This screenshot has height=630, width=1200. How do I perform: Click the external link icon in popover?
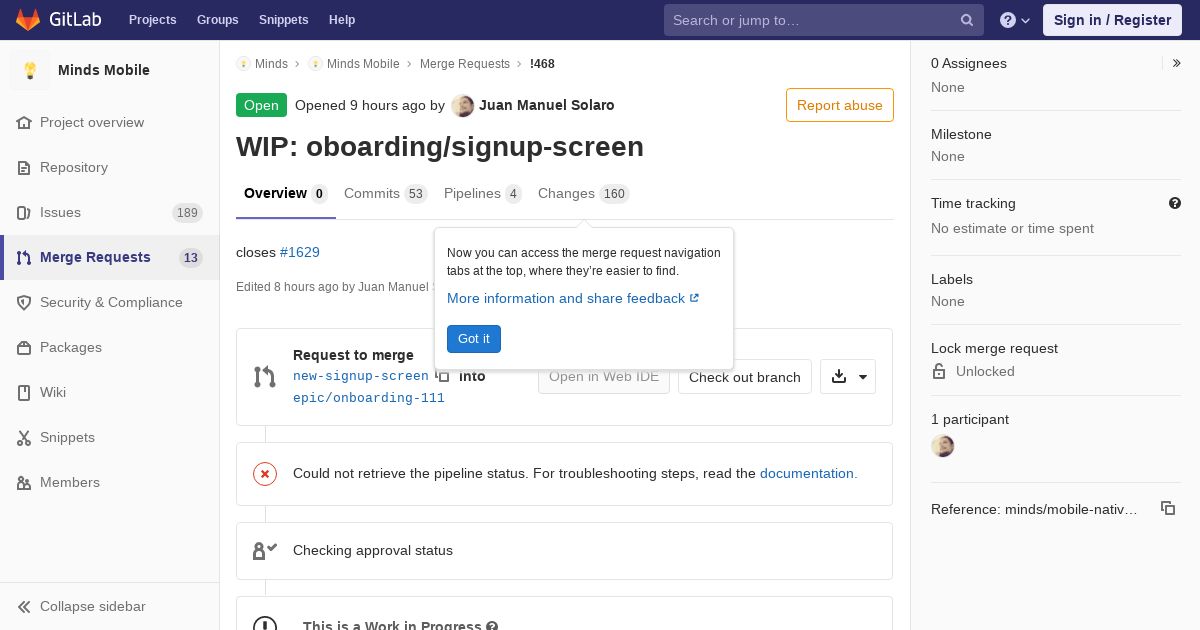(x=694, y=298)
